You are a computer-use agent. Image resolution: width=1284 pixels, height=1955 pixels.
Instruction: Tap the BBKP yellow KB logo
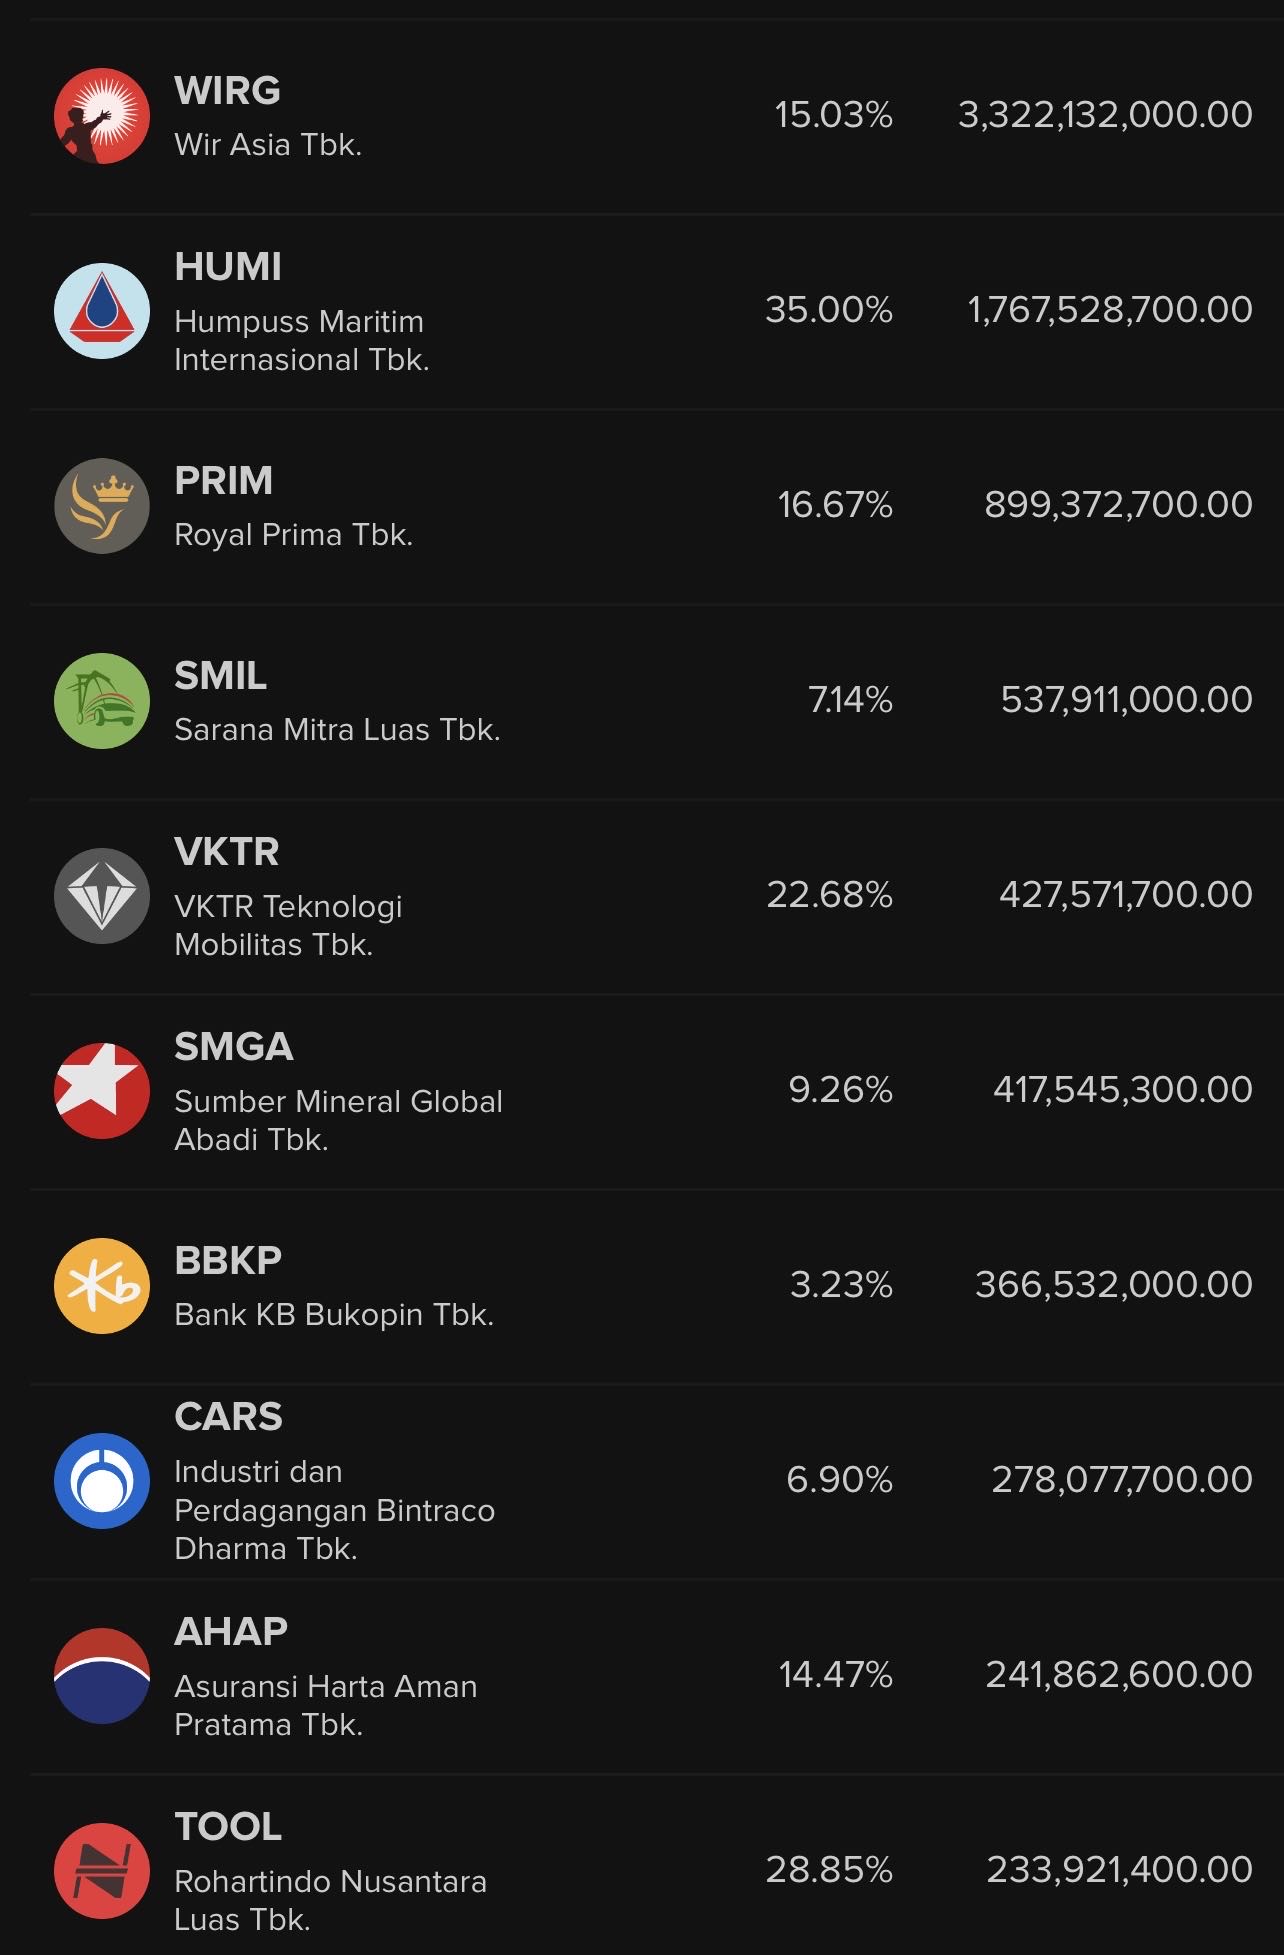(x=102, y=1286)
